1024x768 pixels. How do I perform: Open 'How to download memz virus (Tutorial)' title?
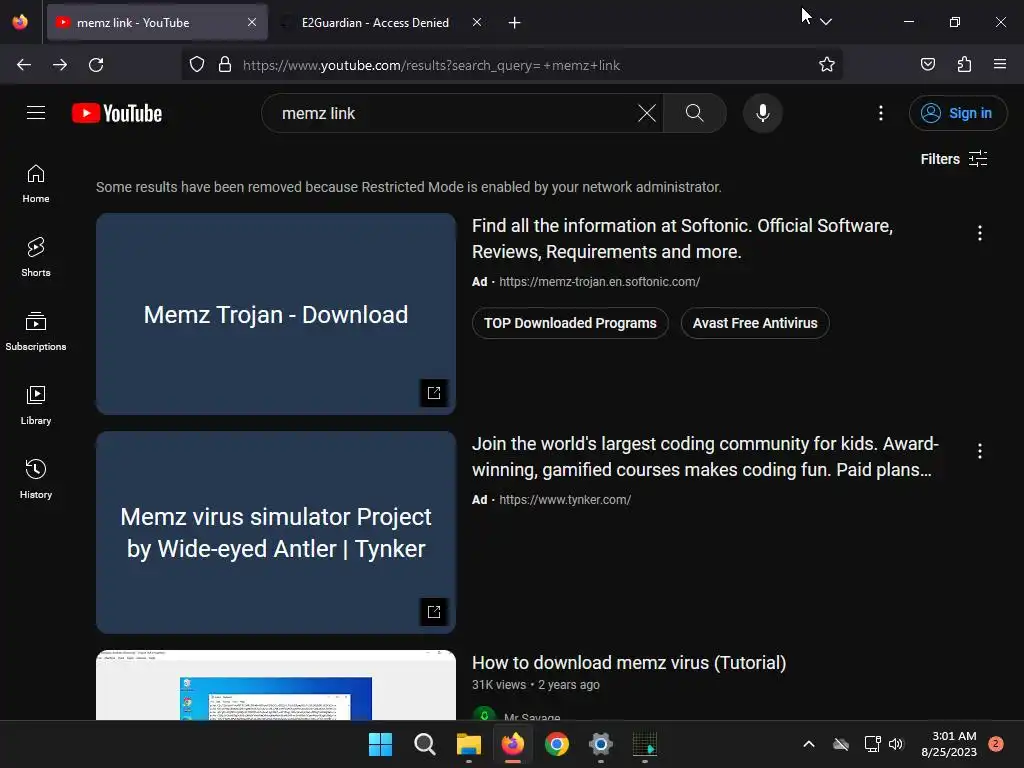[629, 662]
